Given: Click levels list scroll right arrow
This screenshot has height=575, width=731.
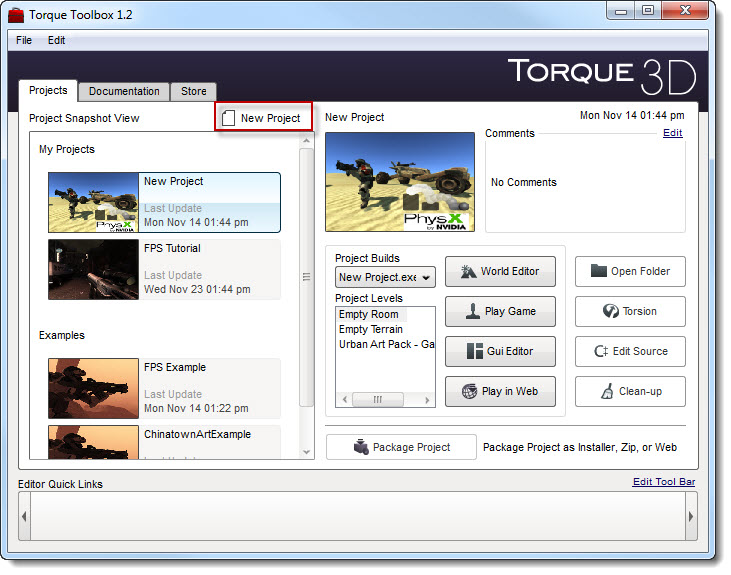Looking at the screenshot, I should 427,400.
